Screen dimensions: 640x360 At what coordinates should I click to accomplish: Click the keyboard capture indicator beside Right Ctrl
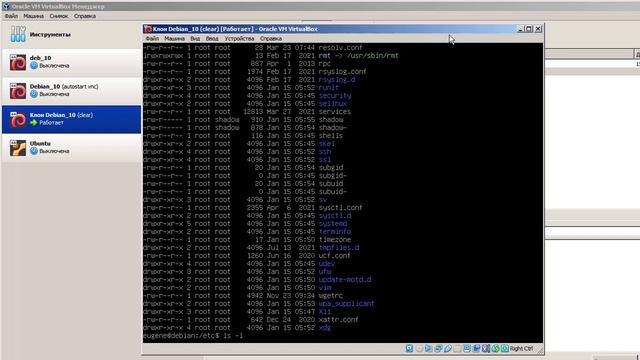(x=505, y=348)
